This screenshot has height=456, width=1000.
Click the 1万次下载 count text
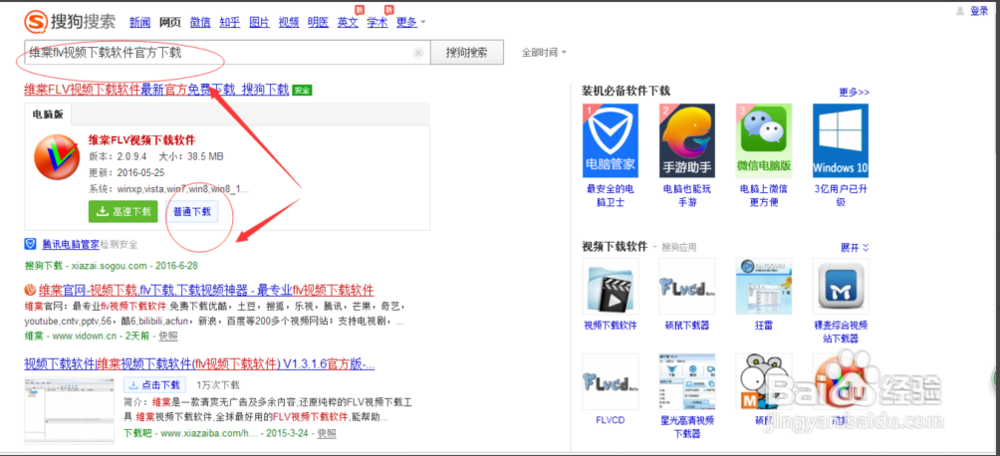218,385
